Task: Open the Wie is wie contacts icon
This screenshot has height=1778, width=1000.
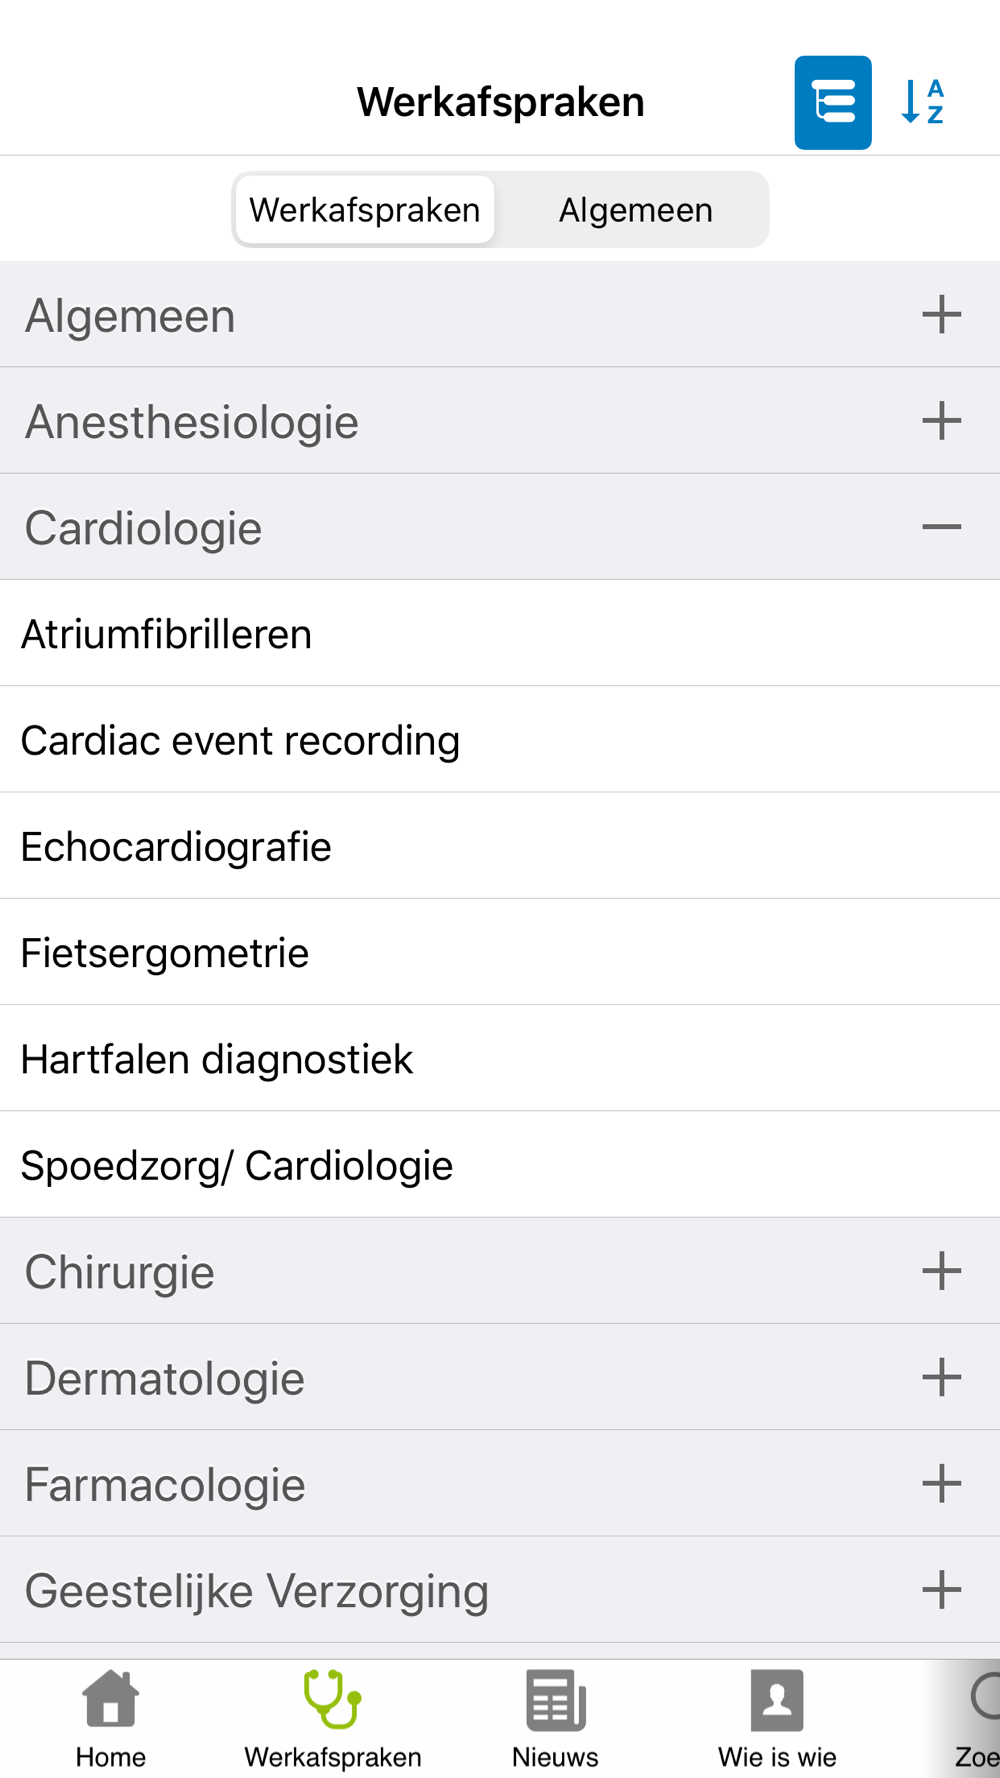Action: point(777,1699)
